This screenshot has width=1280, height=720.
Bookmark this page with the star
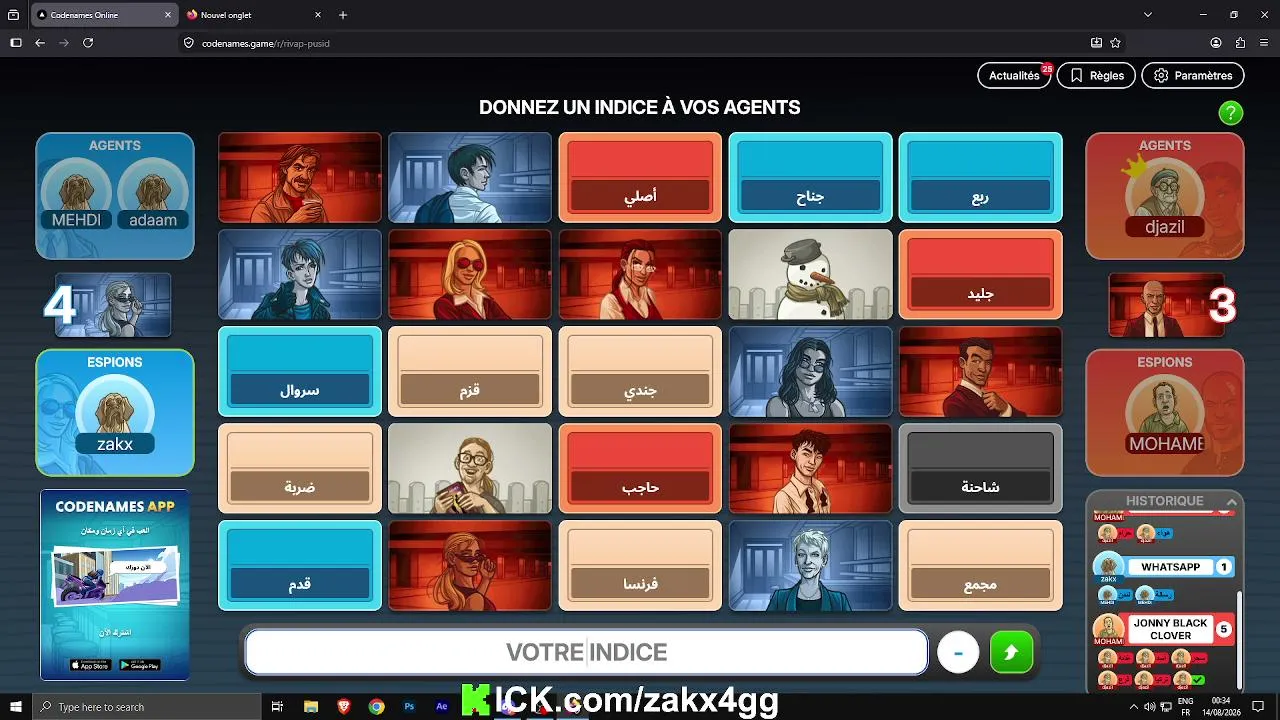click(1115, 43)
